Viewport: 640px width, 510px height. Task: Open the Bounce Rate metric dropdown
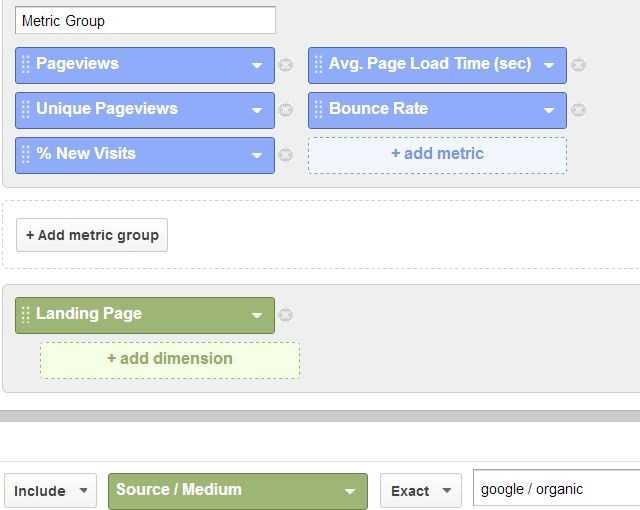pos(549,110)
